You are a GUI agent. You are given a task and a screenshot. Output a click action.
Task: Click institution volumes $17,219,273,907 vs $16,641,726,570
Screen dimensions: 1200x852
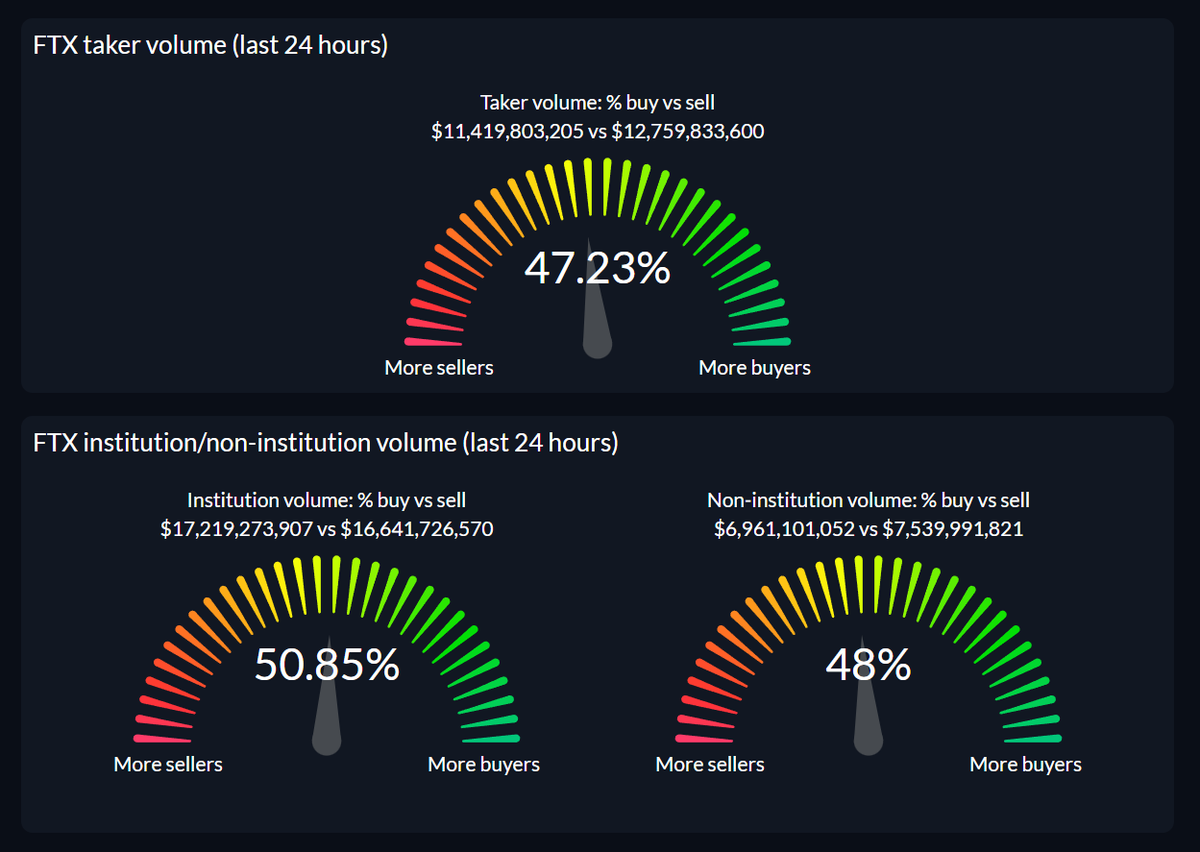coord(327,529)
